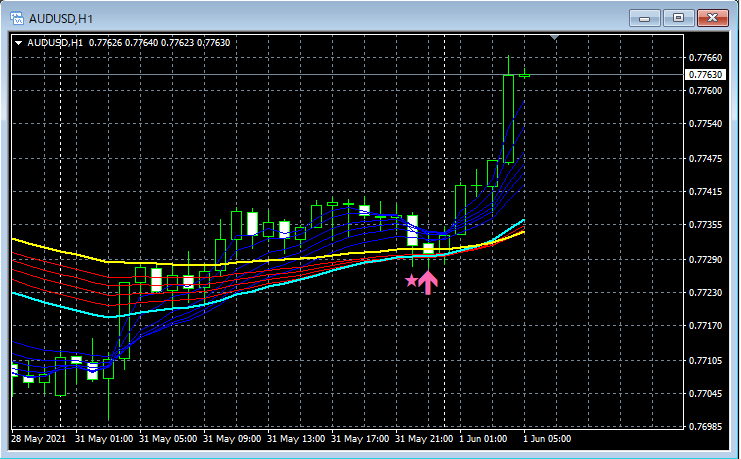This screenshot has width=741, height=459.
Task: Click price scale value 0.76985
Action: click(x=705, y=427)
